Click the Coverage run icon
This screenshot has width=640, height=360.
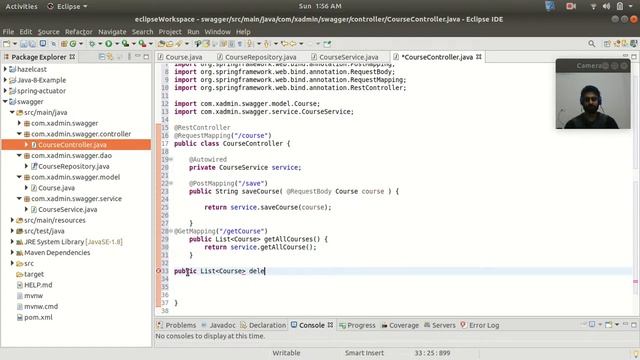[125, 44]
